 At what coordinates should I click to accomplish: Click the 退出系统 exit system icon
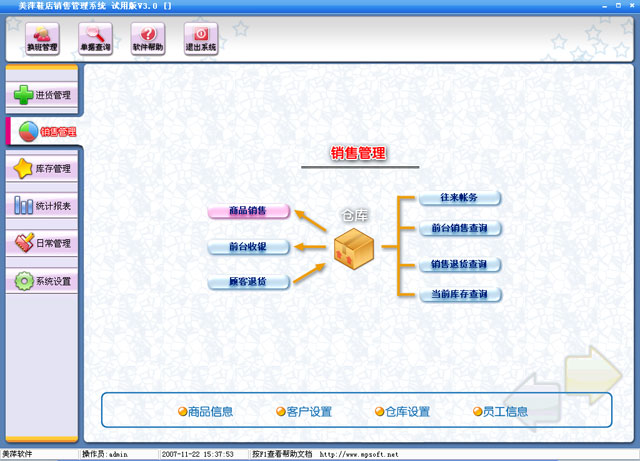click(200, 39)
